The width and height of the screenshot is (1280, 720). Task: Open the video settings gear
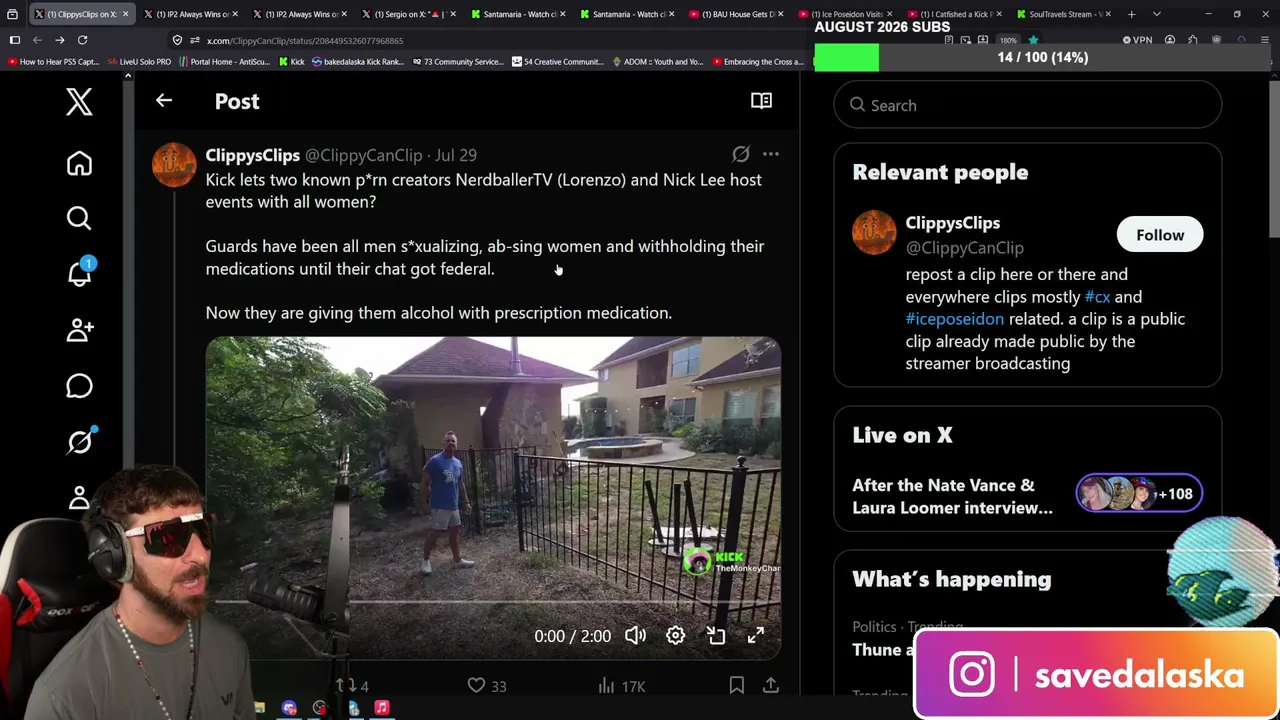point(675,636)
